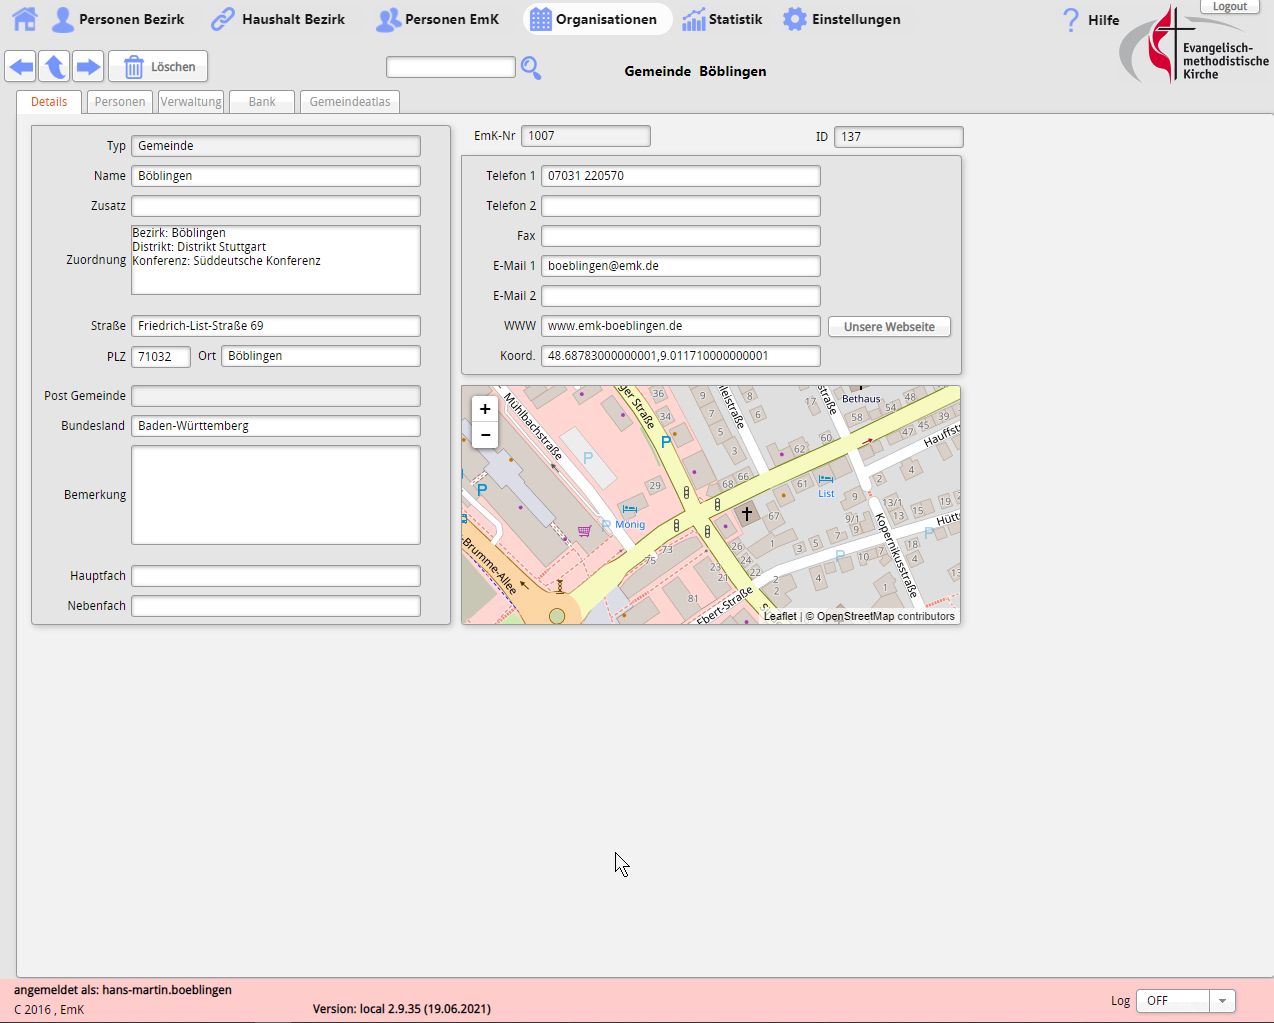The width and height of the screenshot is (1274, 1023).
Task: Open the Log dropdown showing OFF
Action: click(x=1186, y=1001)
